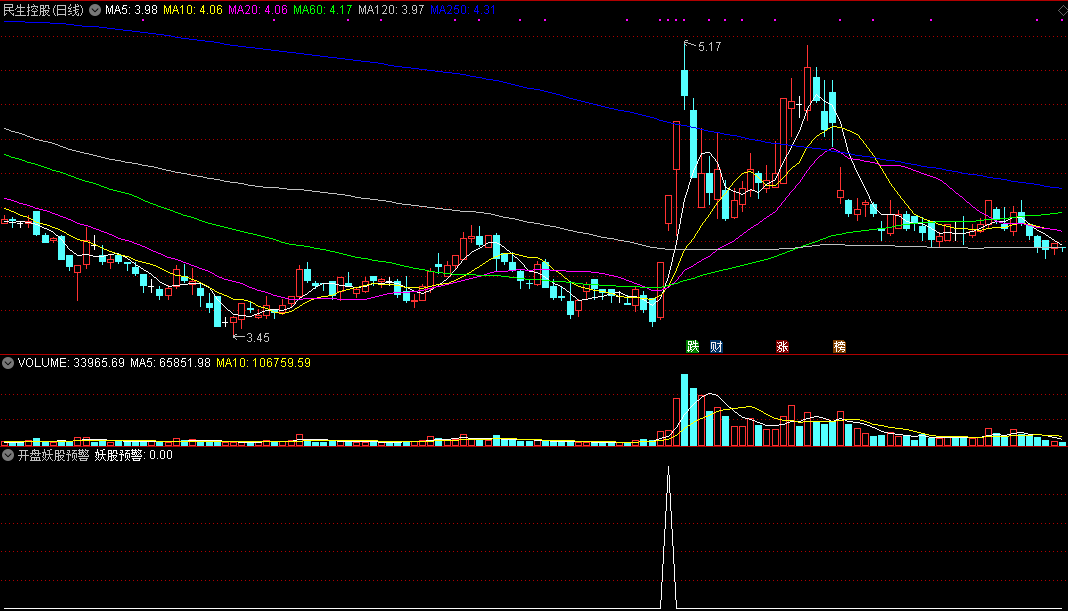Click the 3.45 low price label
Screen dimensions: 1068x611
(x=257, y=338)
